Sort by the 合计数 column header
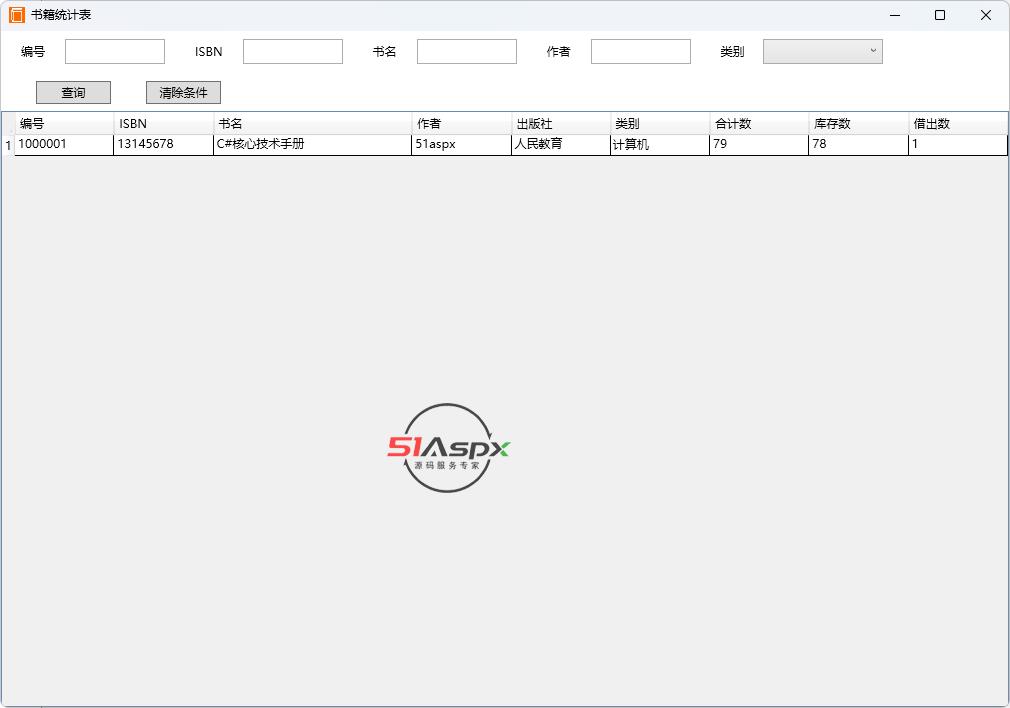Image resolution: width=1010 pixels, height=708 pixels. 759,124
